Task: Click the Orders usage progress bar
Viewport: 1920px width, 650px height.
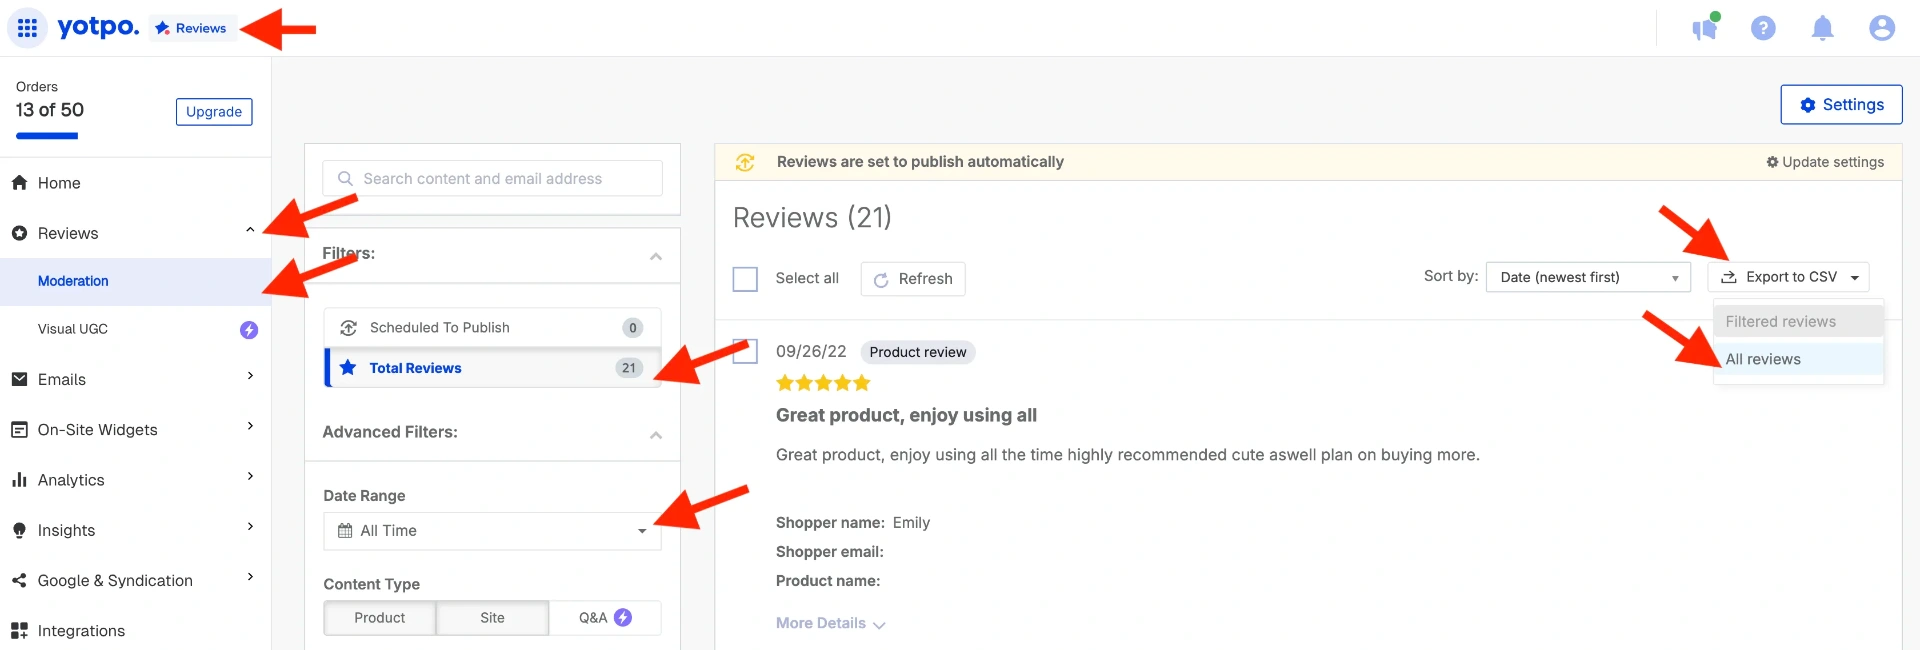Action: (47, 136)
